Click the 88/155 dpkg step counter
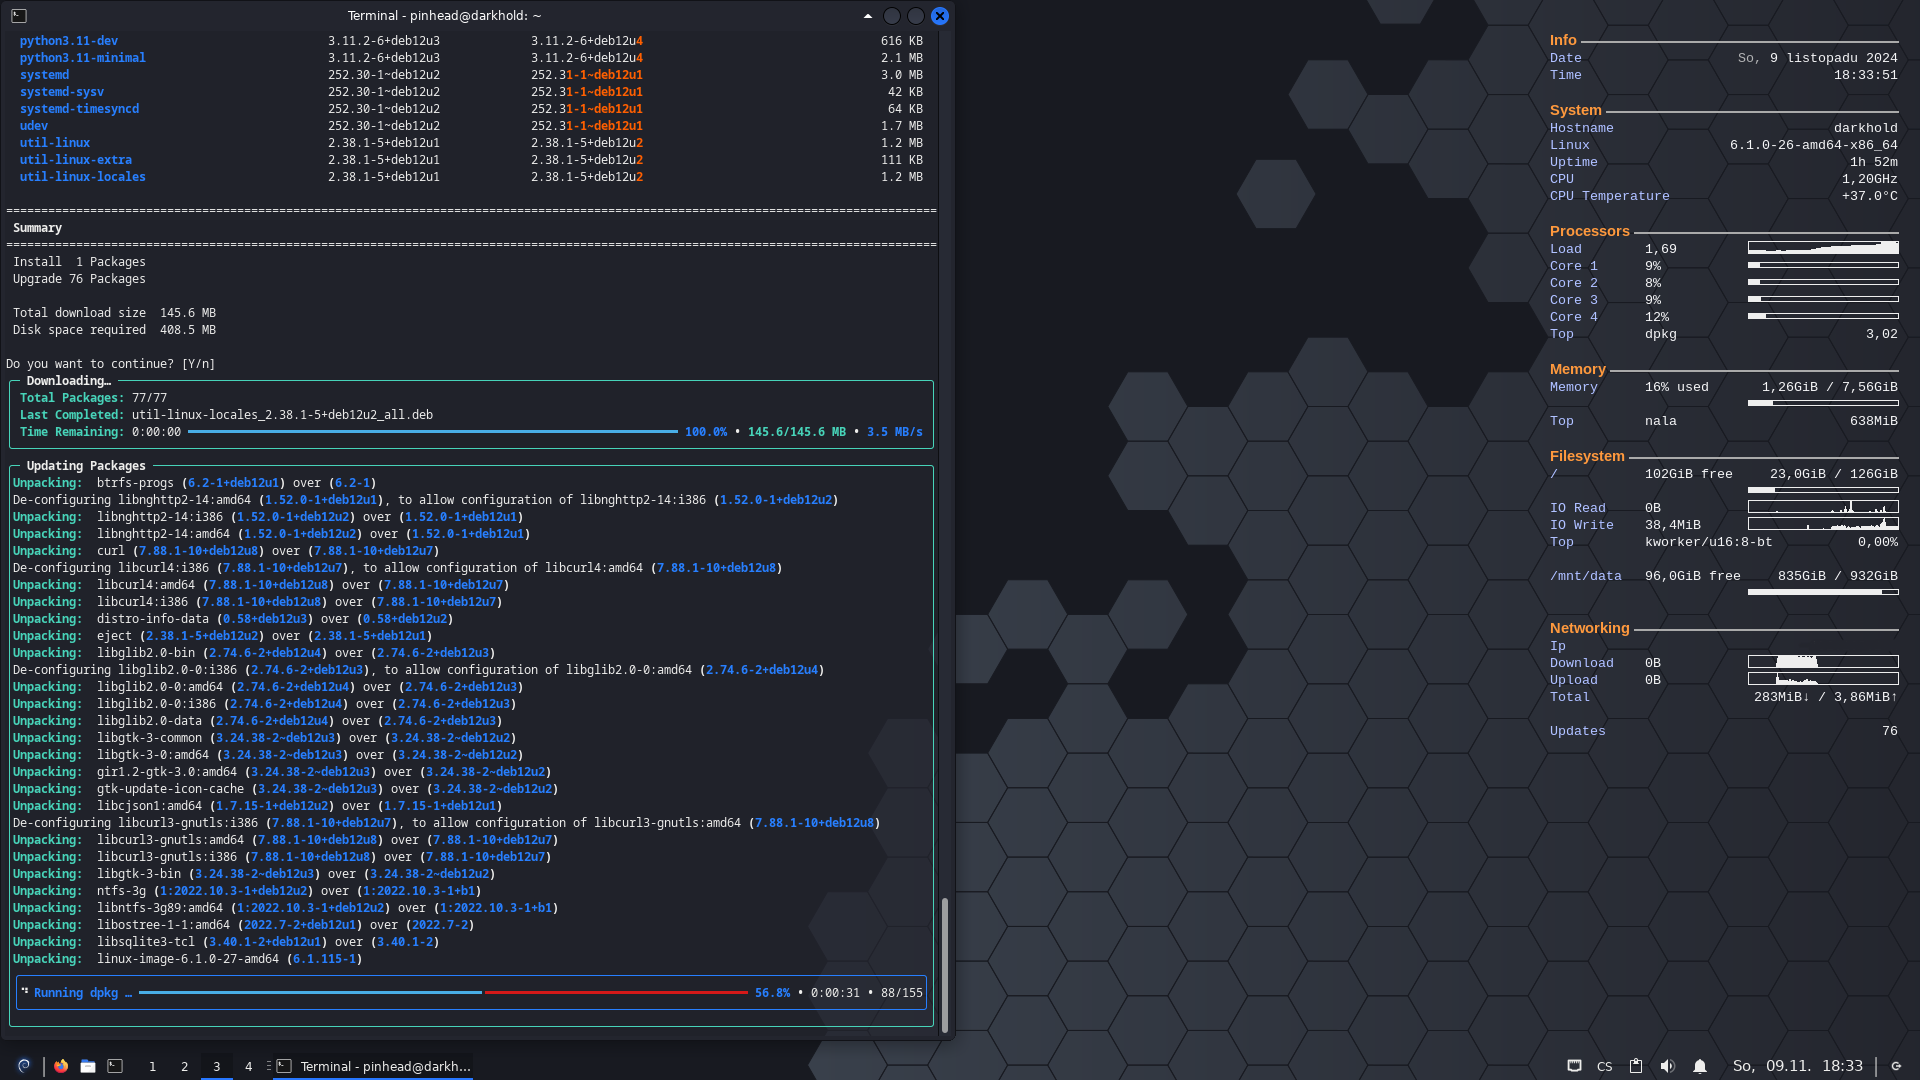 [x=902, y=993]
